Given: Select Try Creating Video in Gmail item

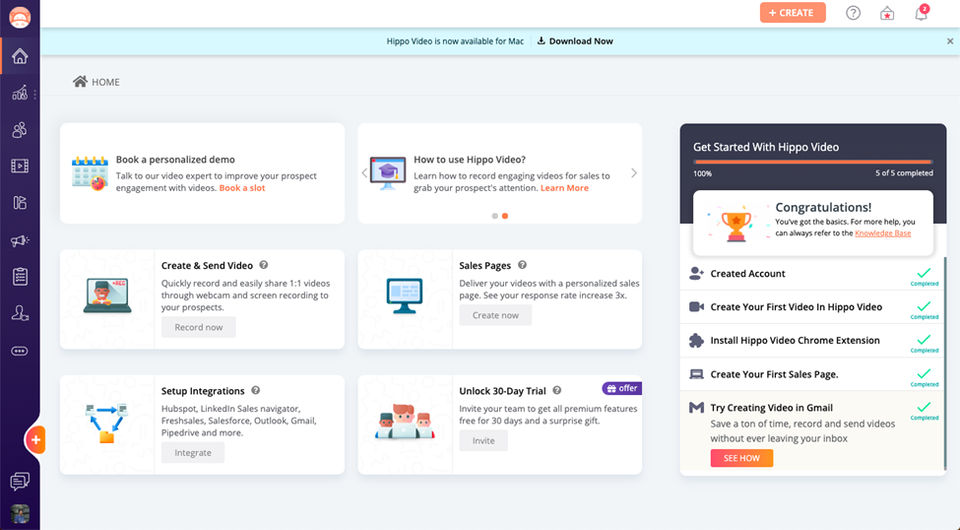Looking at the screenshot, I should click(x=812, y=433).
